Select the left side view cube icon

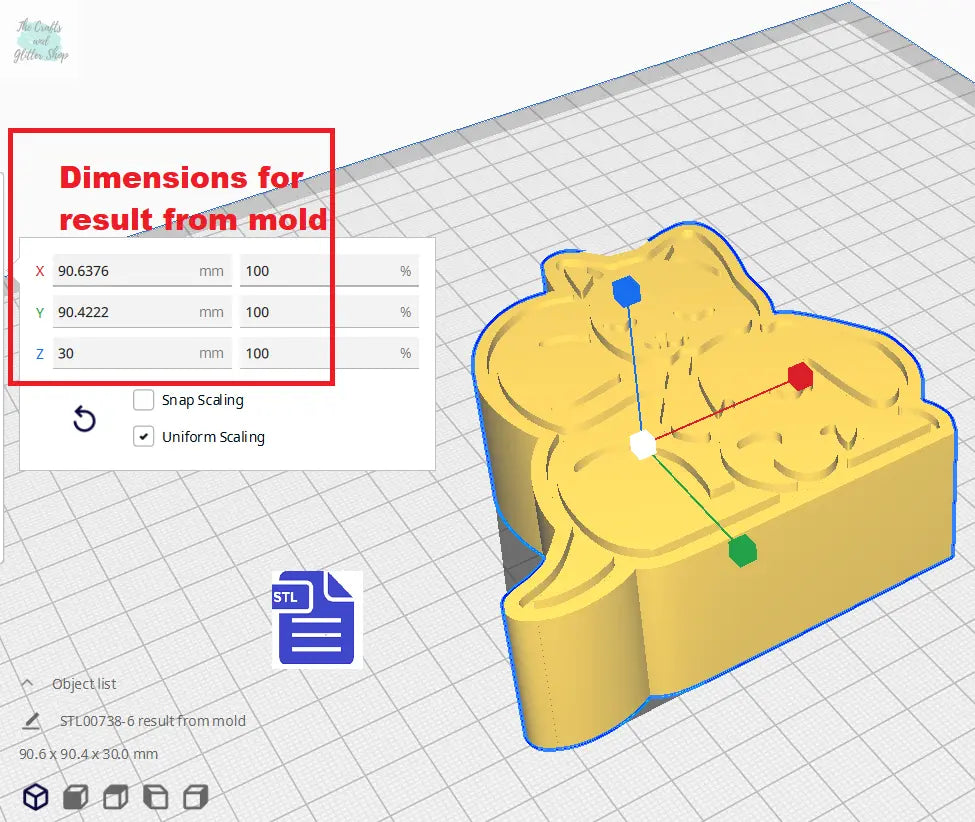pos(156,797)
